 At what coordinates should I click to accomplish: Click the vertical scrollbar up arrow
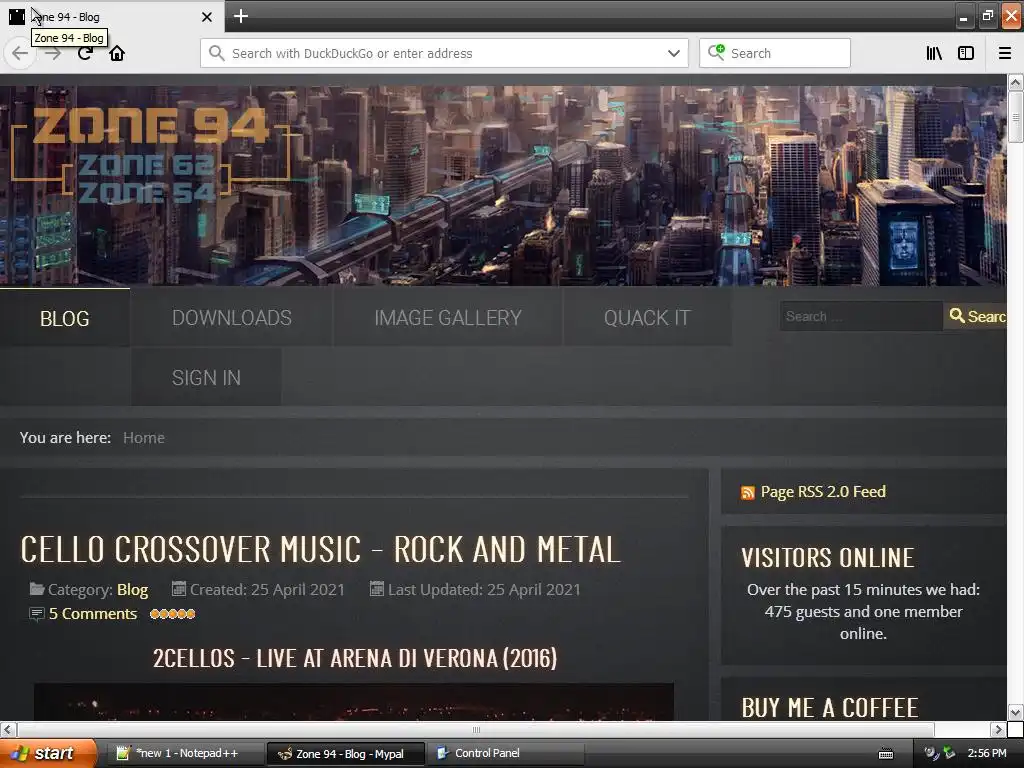click(x=1015, y=82)
